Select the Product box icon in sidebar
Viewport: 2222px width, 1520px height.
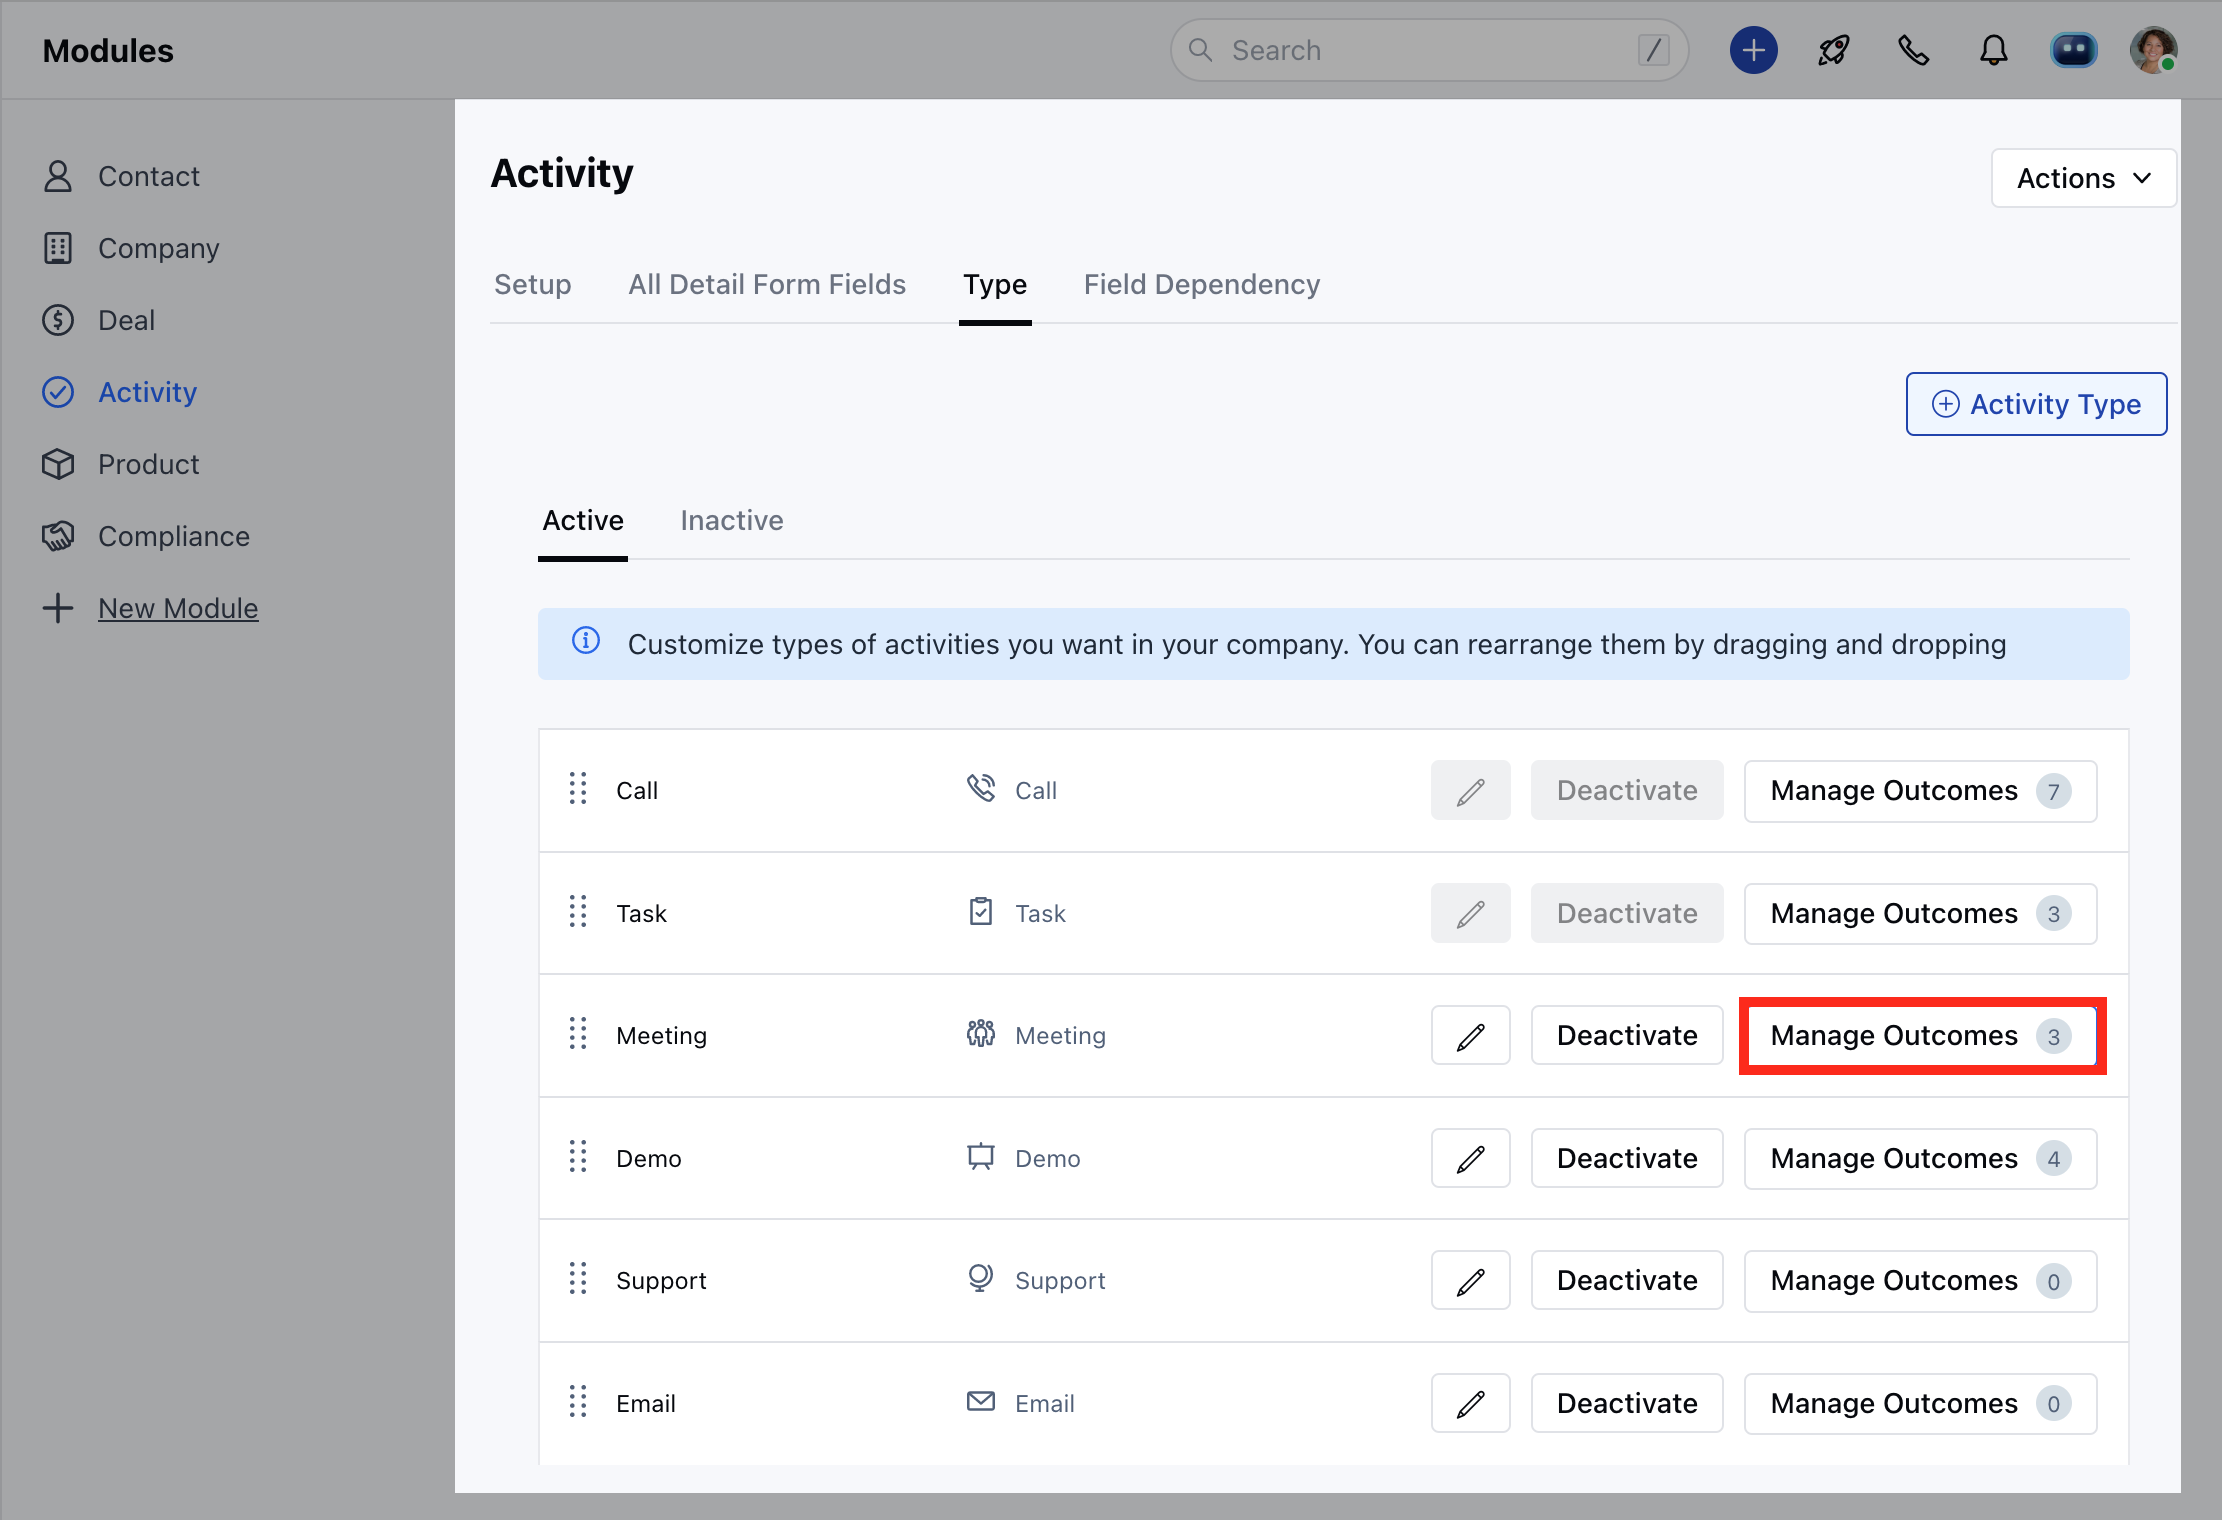(x=58, y=464)
